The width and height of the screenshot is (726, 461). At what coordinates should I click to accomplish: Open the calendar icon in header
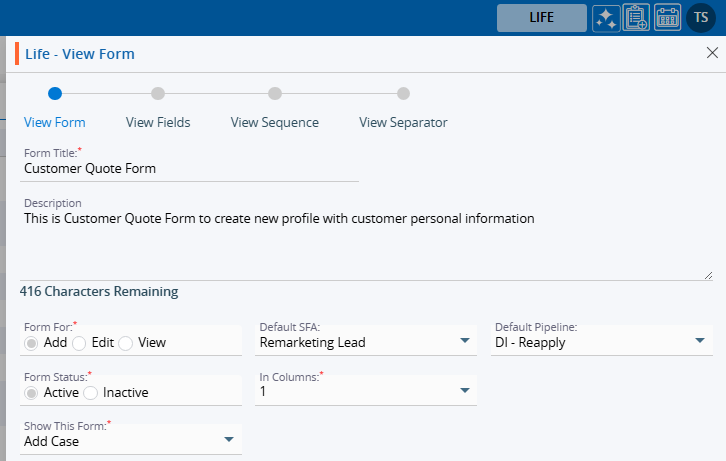(x=667, y=18)
